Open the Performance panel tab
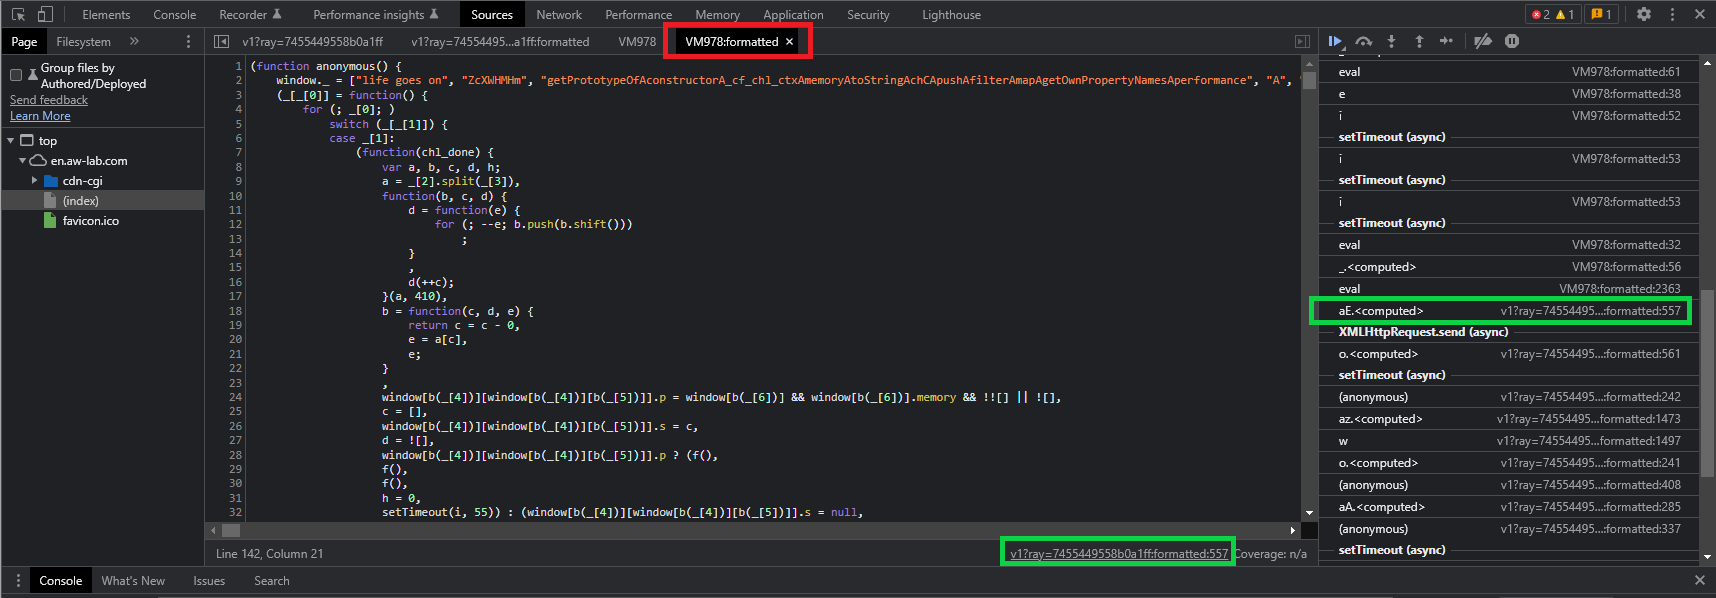 click(638, 15)
